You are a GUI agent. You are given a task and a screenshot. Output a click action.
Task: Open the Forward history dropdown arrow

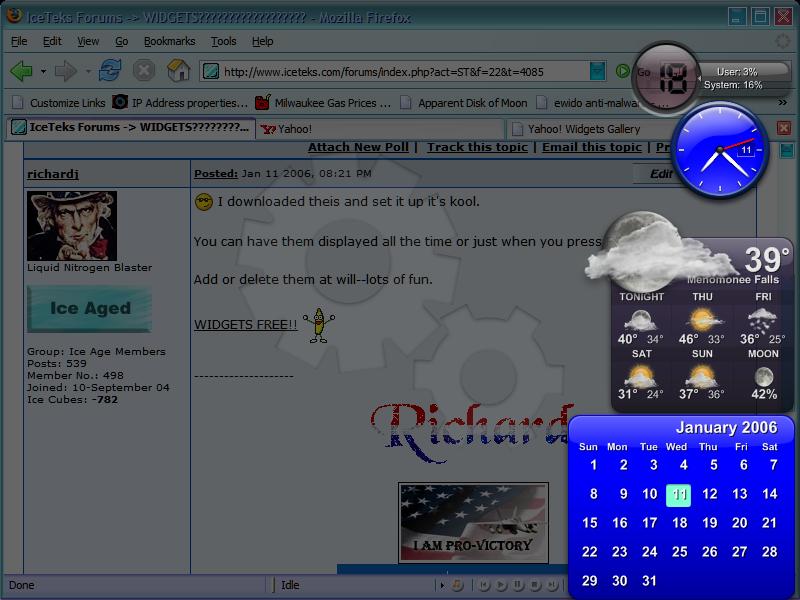[x=88, y=71]
